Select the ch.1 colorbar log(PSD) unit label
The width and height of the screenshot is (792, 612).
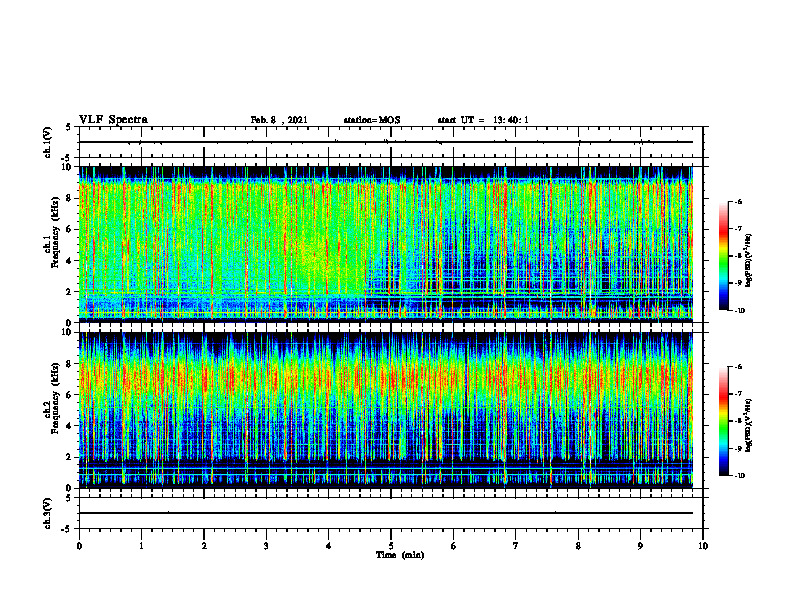[x=749, y=260]
